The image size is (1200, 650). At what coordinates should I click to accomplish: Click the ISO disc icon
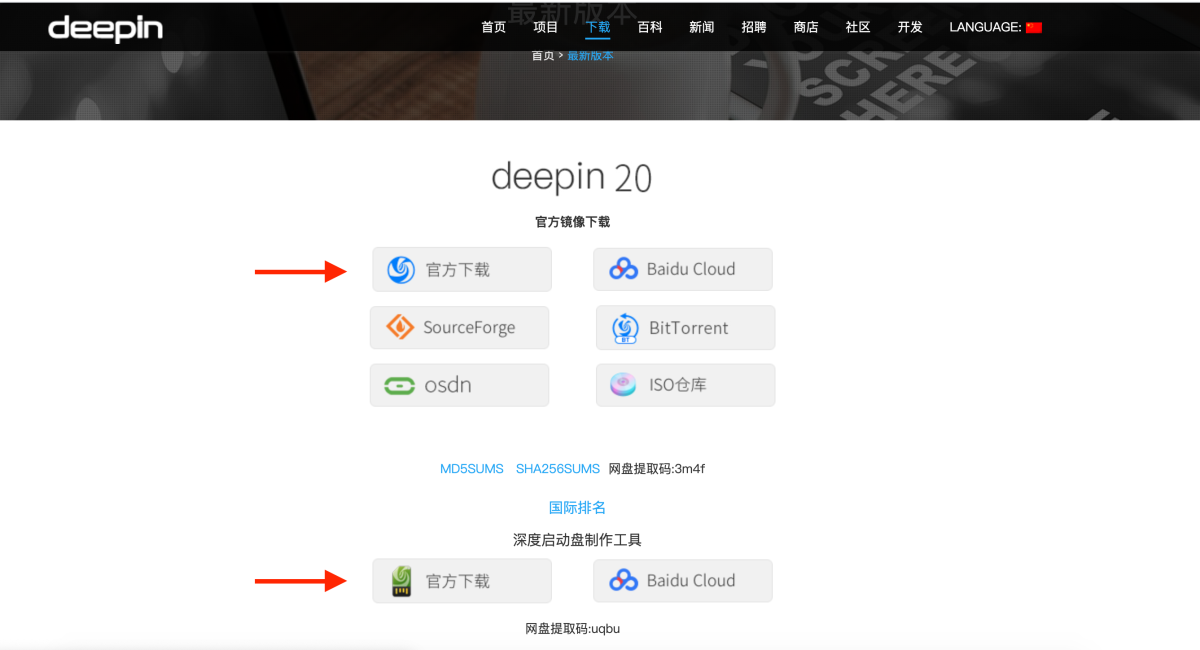624,385
